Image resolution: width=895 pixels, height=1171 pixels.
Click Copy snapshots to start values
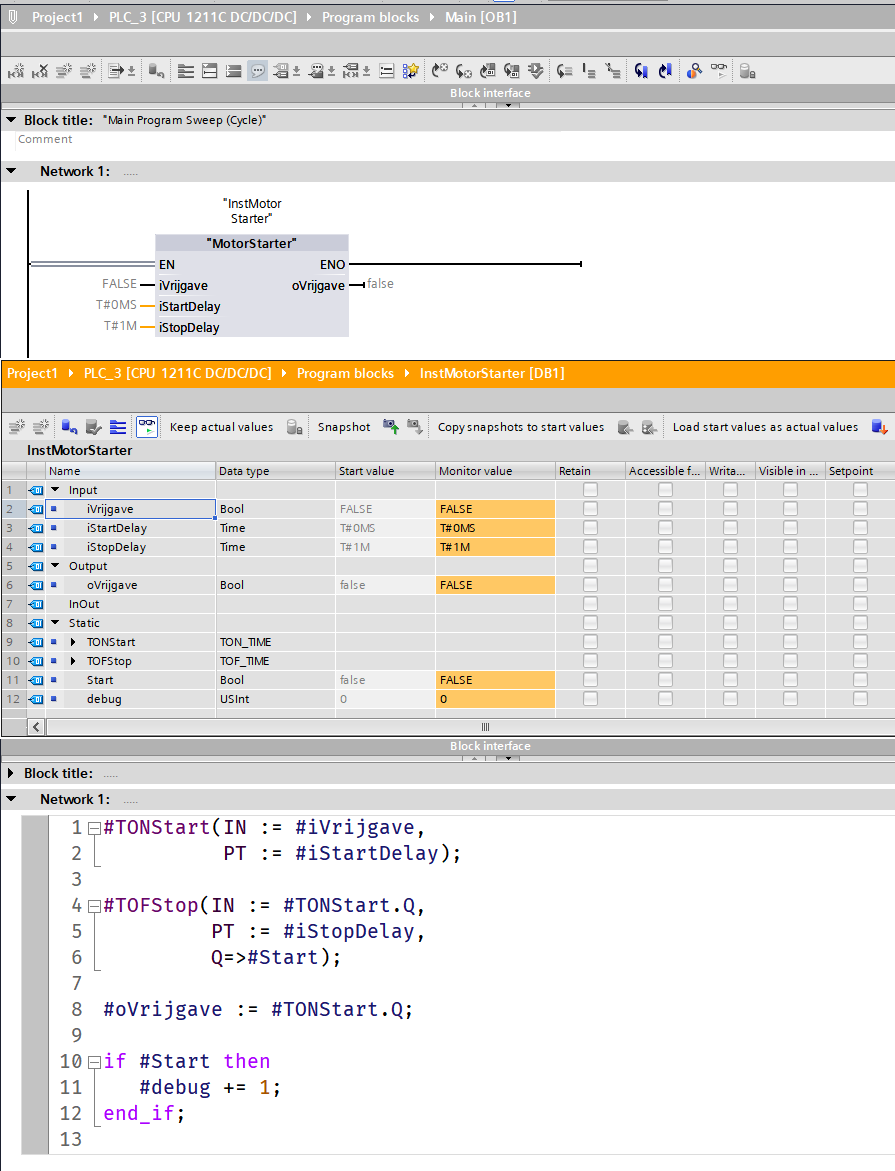click(520, 427)
